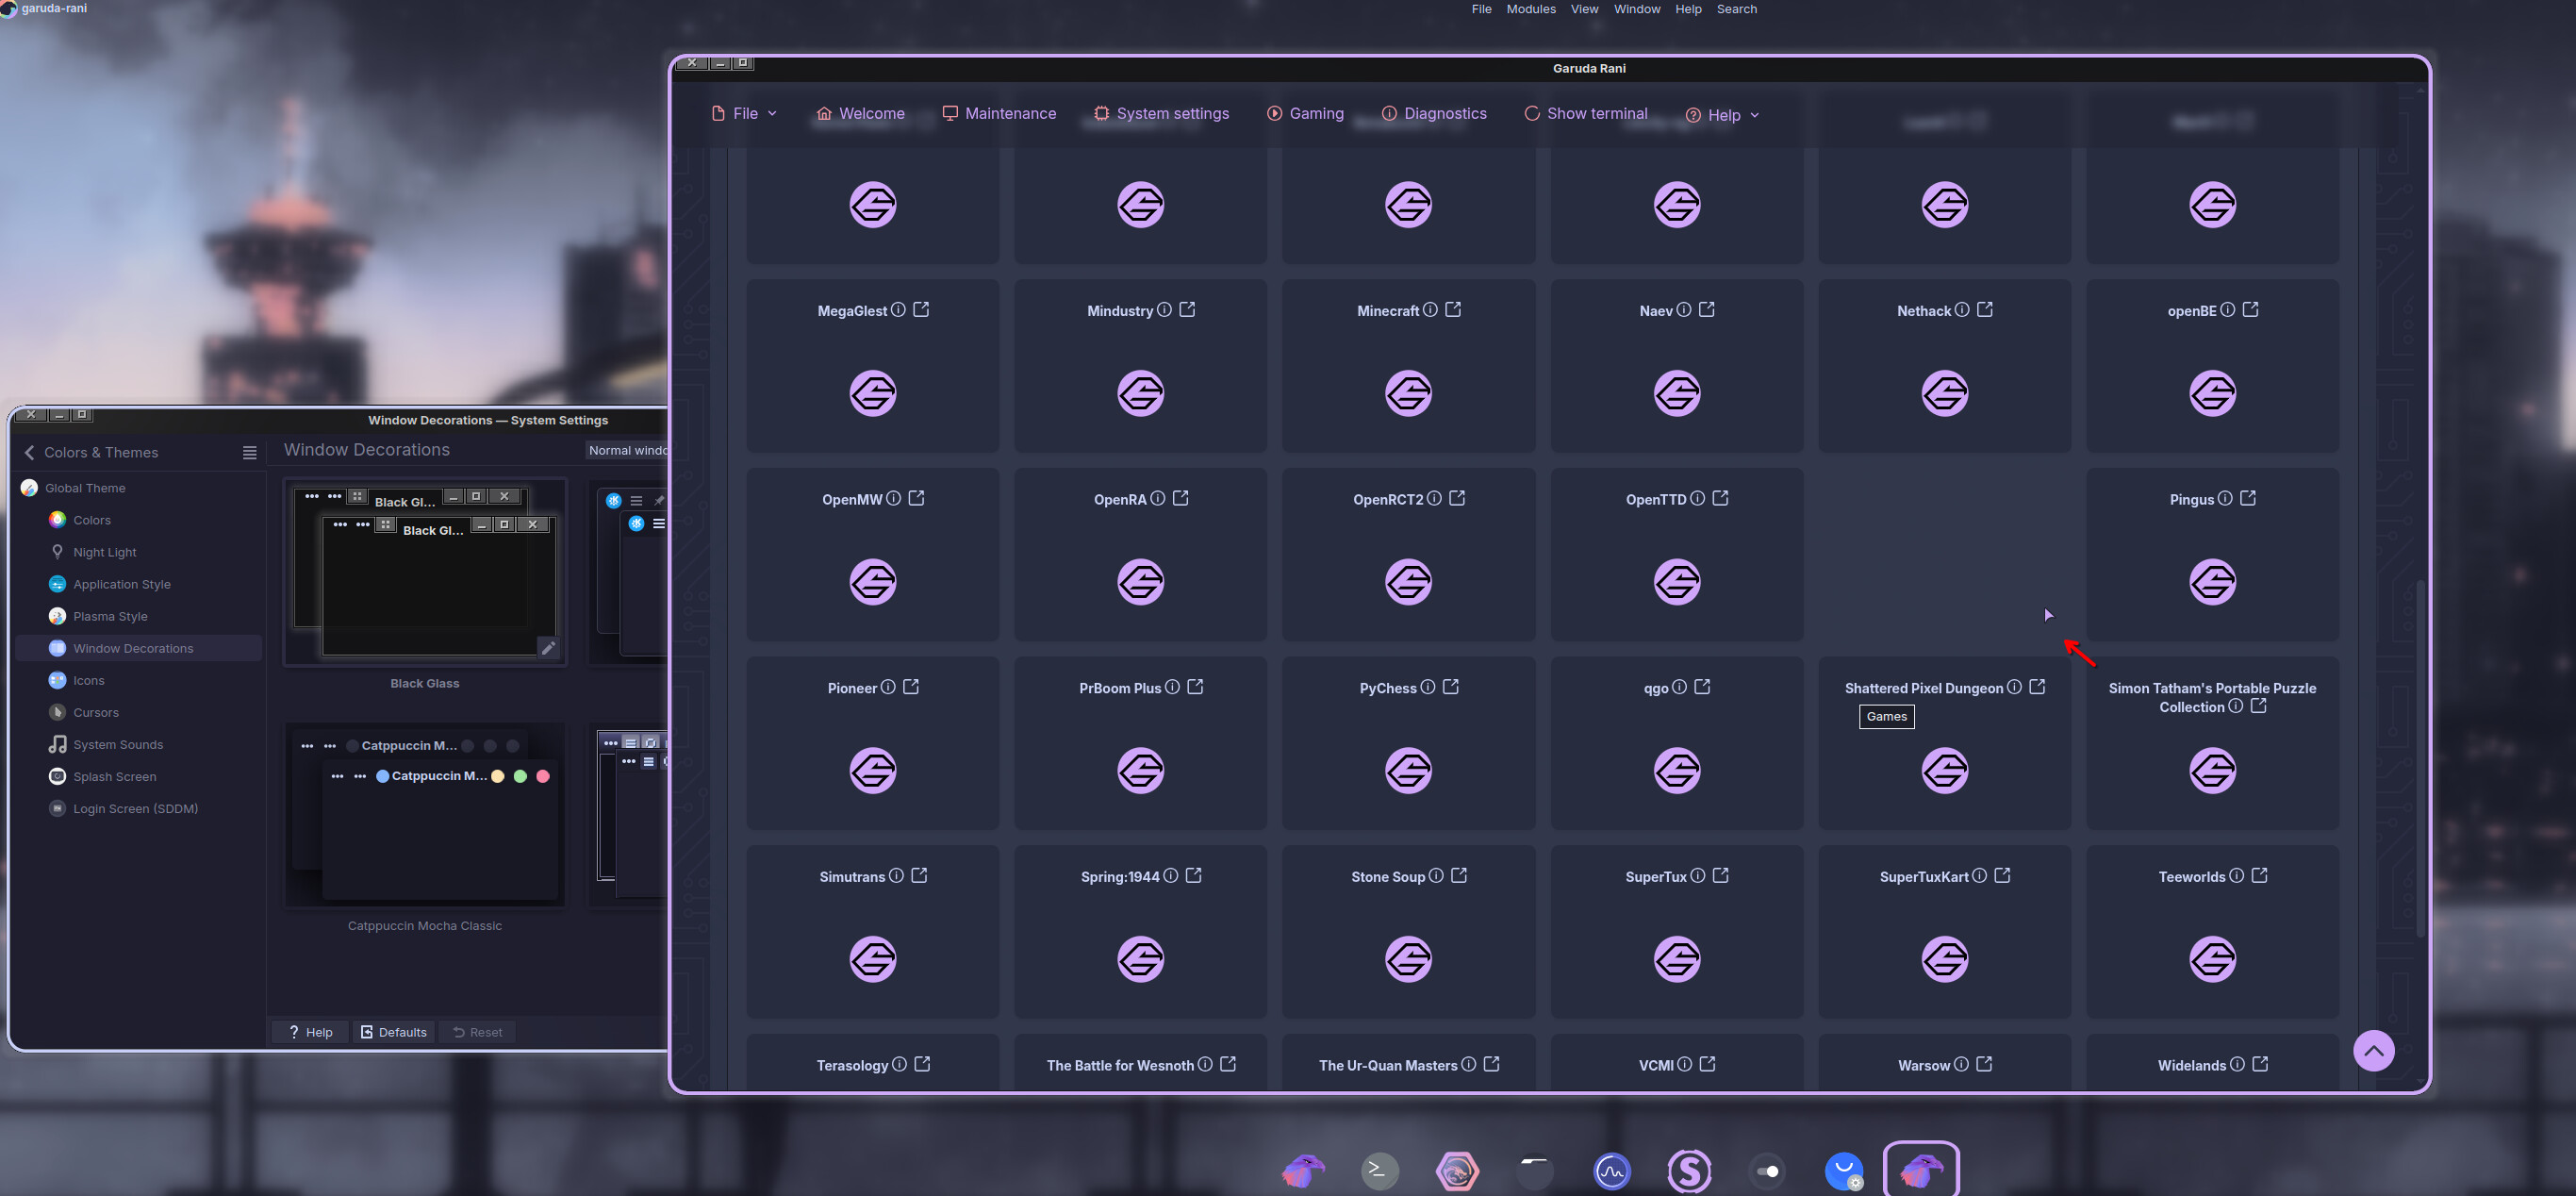Viewport: 2576px width, 1196px height.
Task: Switch to the Welcome tab
Action: 860,114
